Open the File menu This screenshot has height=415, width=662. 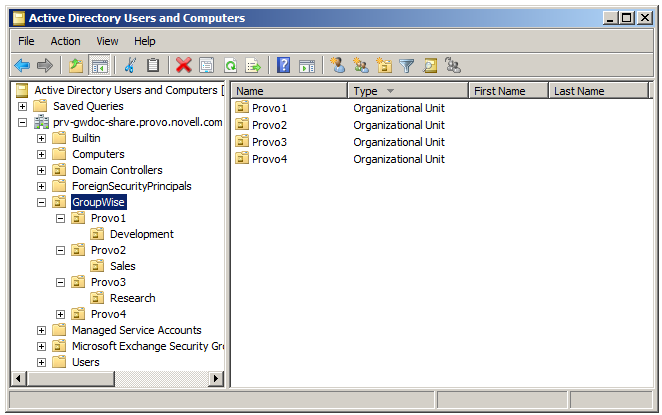tap(26, 41)
